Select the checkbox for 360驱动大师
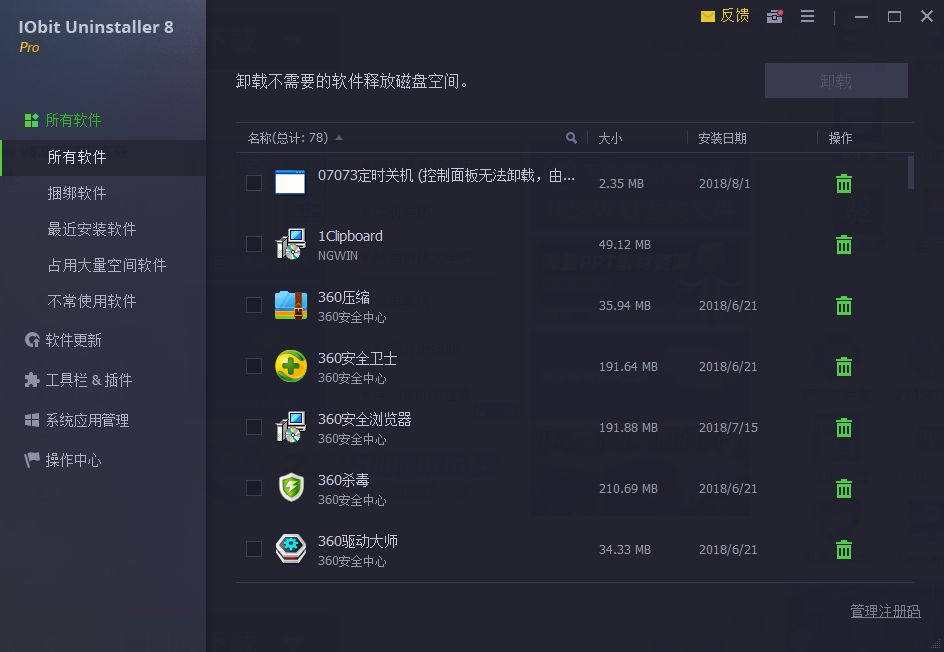This screenshot has height=652, width=944. [x=253, y=548]
